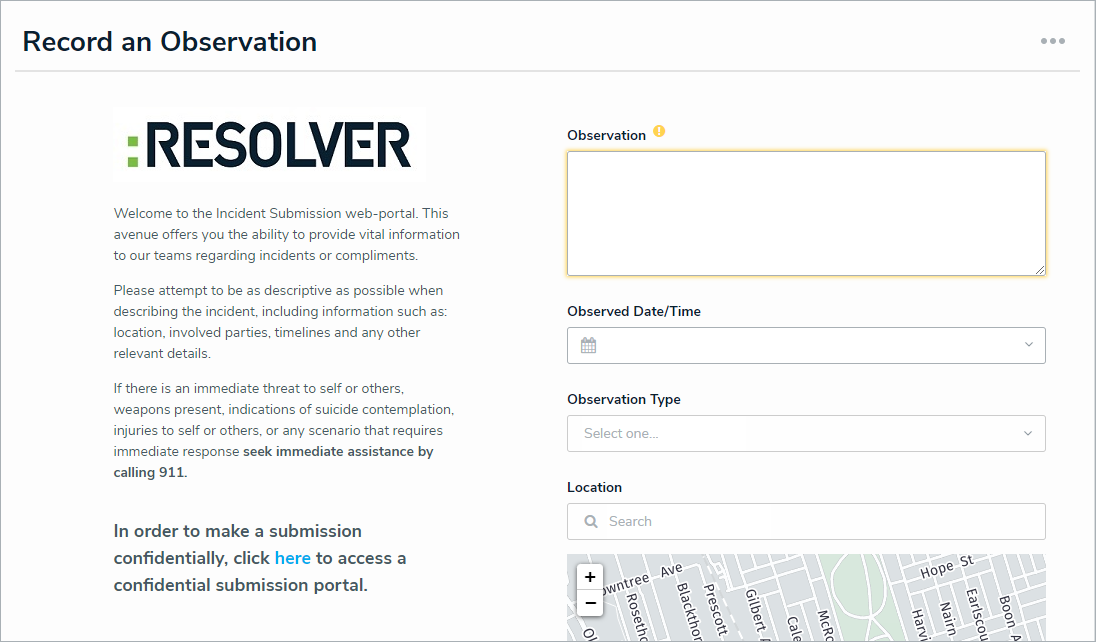
Task: Click inside the Observation text area
Action: click(806, 213)
